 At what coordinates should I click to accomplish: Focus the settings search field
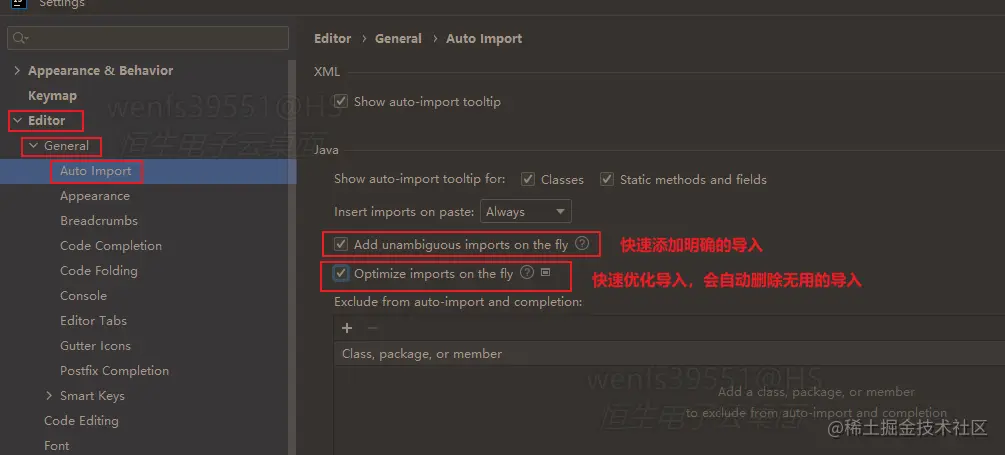(x=148, y=38)
